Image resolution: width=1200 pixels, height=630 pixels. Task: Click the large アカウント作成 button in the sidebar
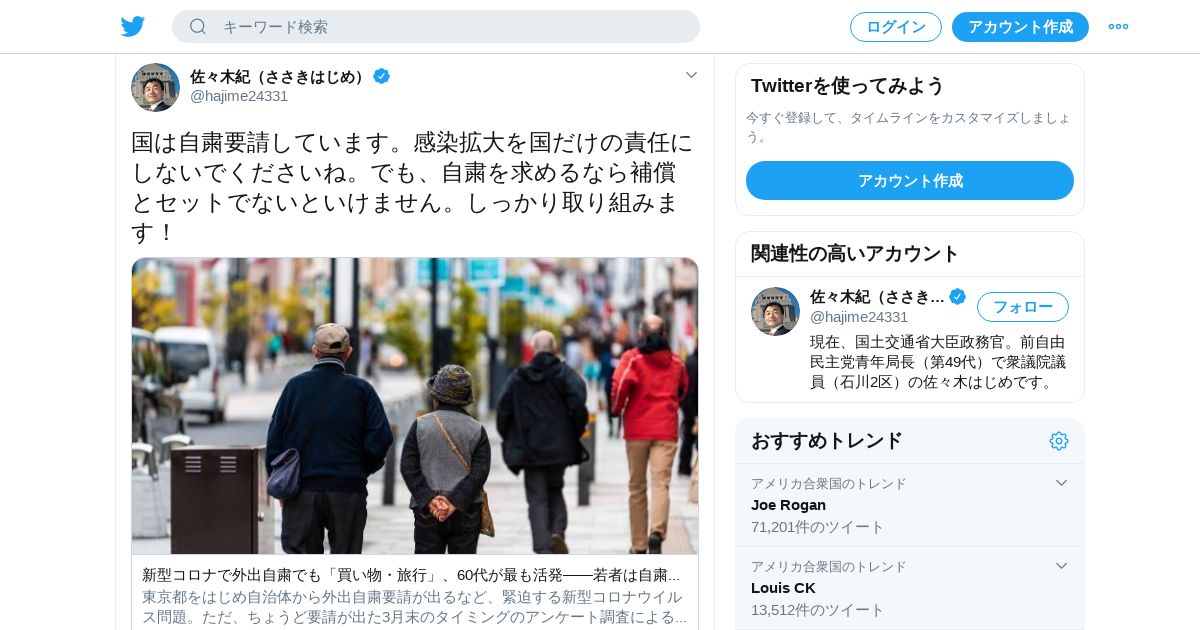910,181
